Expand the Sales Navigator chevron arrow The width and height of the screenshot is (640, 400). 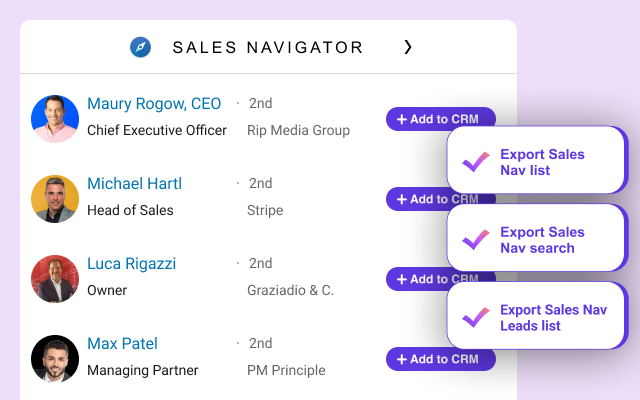click(407, 47)
